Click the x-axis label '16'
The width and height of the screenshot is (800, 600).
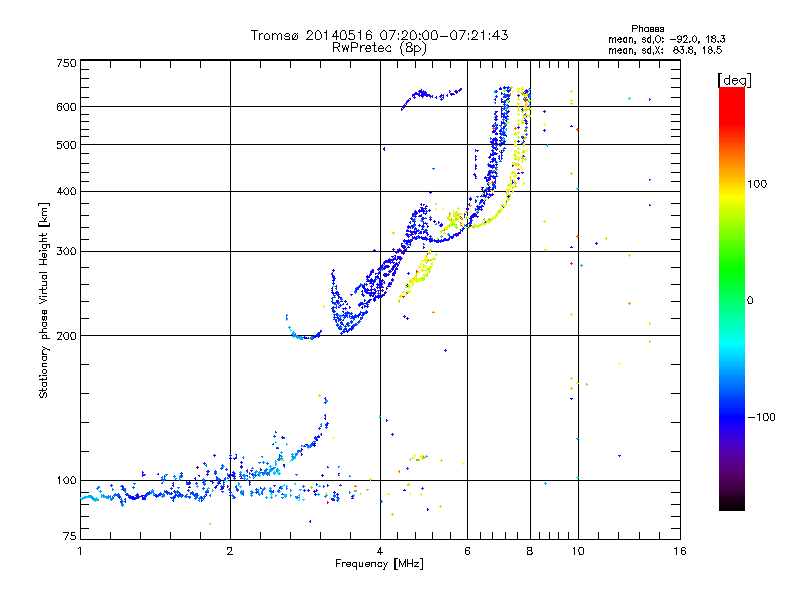pyautogui.click(x=680, y=551)
